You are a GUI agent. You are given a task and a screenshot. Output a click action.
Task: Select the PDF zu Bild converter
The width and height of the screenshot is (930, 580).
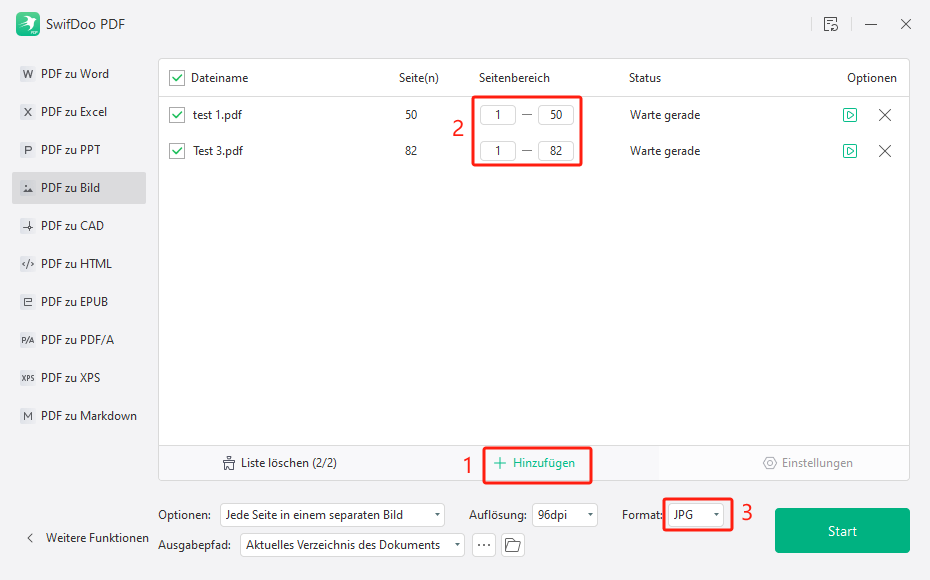pyautogui.click(x=79, y=188)
